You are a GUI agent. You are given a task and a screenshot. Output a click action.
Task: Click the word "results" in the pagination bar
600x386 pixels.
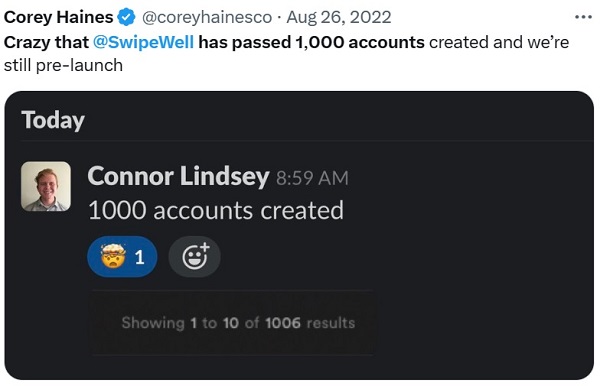pos(331,323)
